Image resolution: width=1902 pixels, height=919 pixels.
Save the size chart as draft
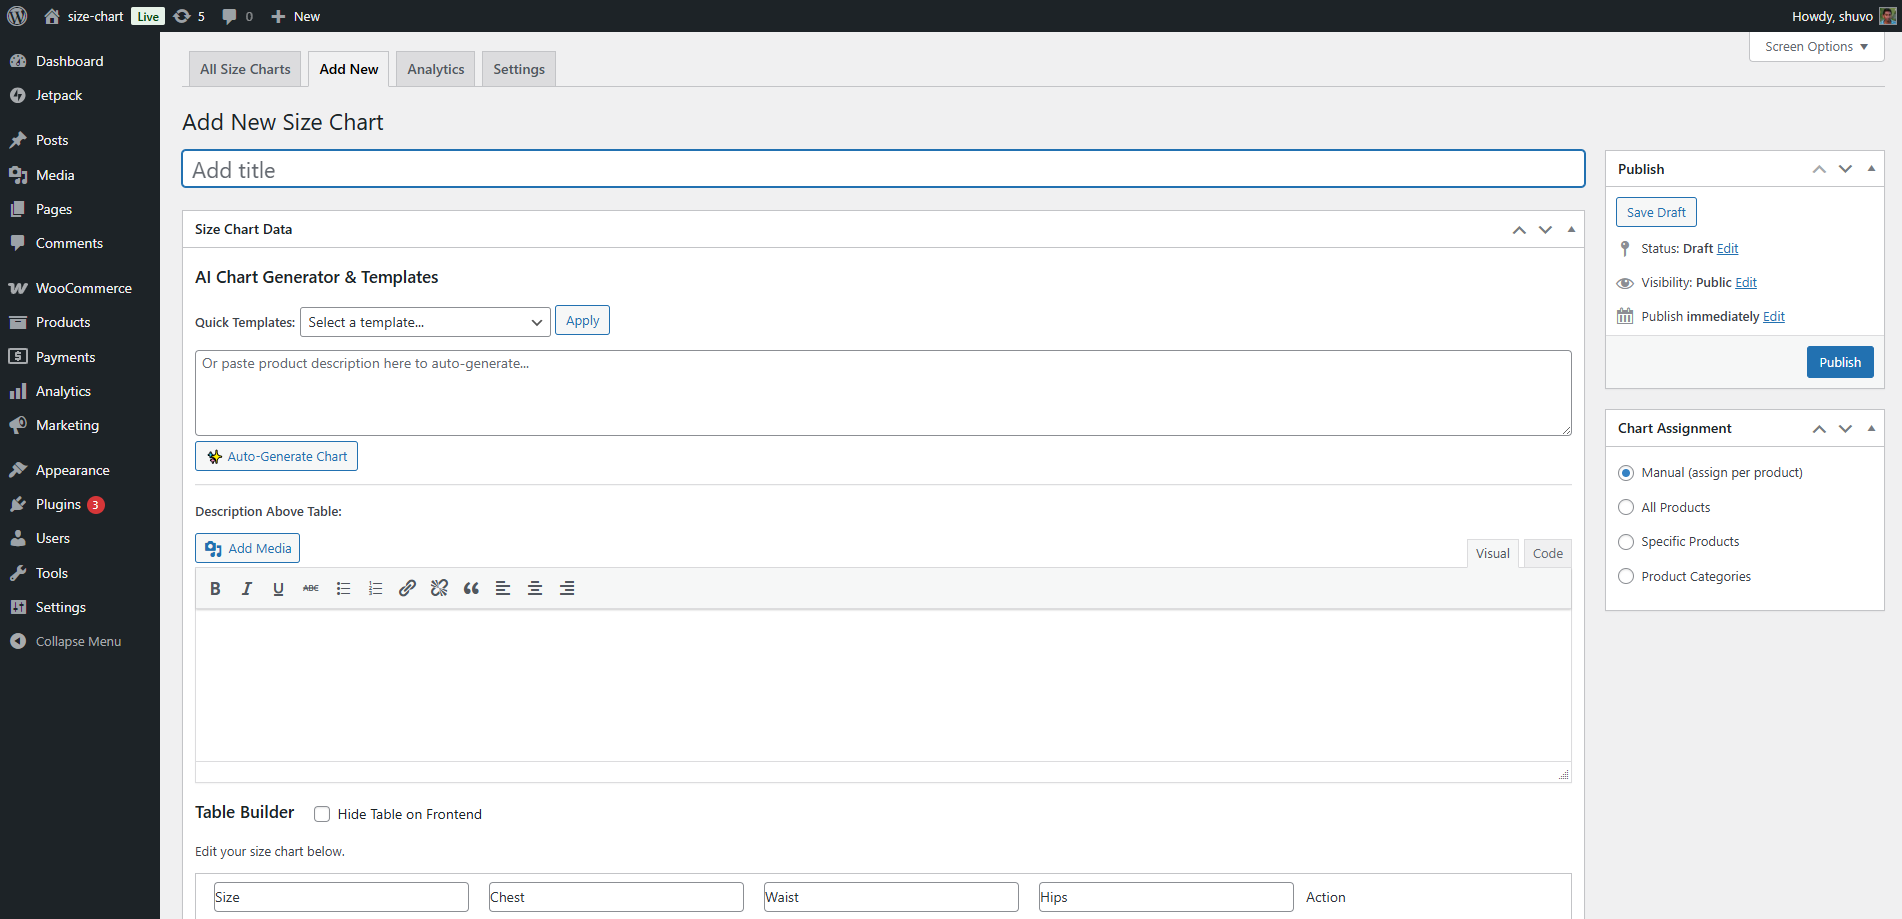click(1656, 212)
